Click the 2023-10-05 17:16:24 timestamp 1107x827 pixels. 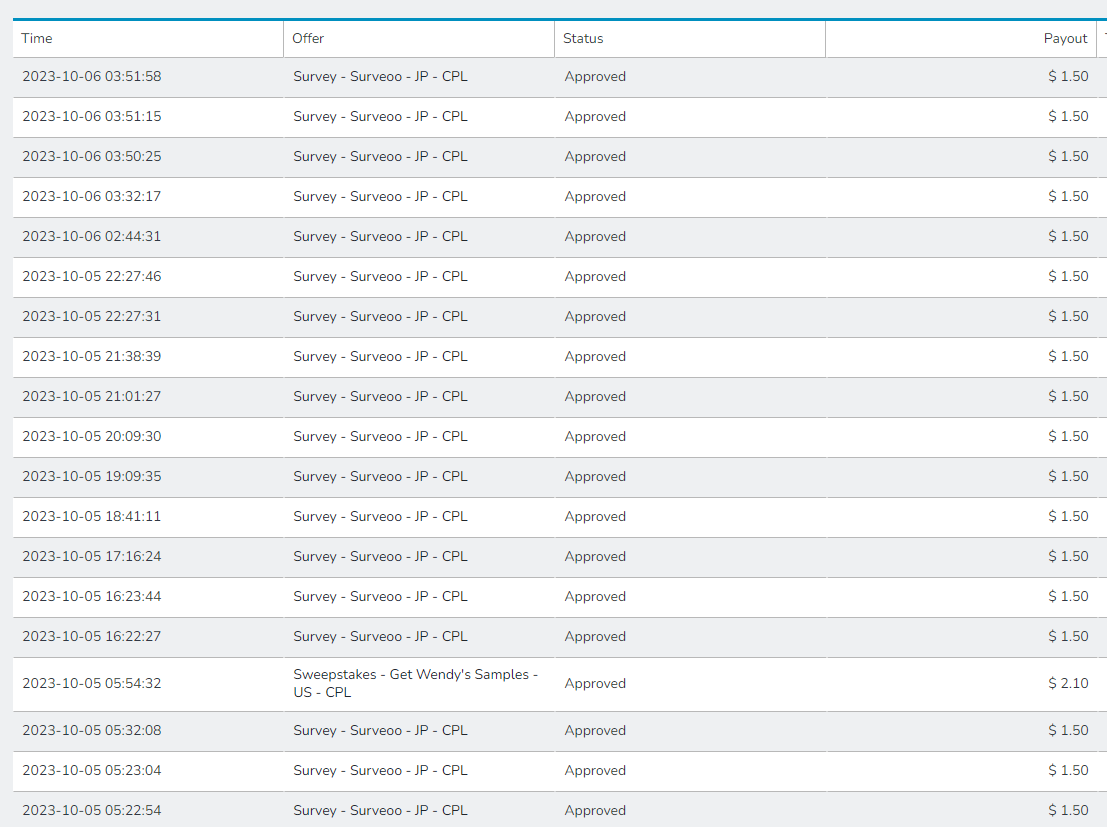click(92, 557)
